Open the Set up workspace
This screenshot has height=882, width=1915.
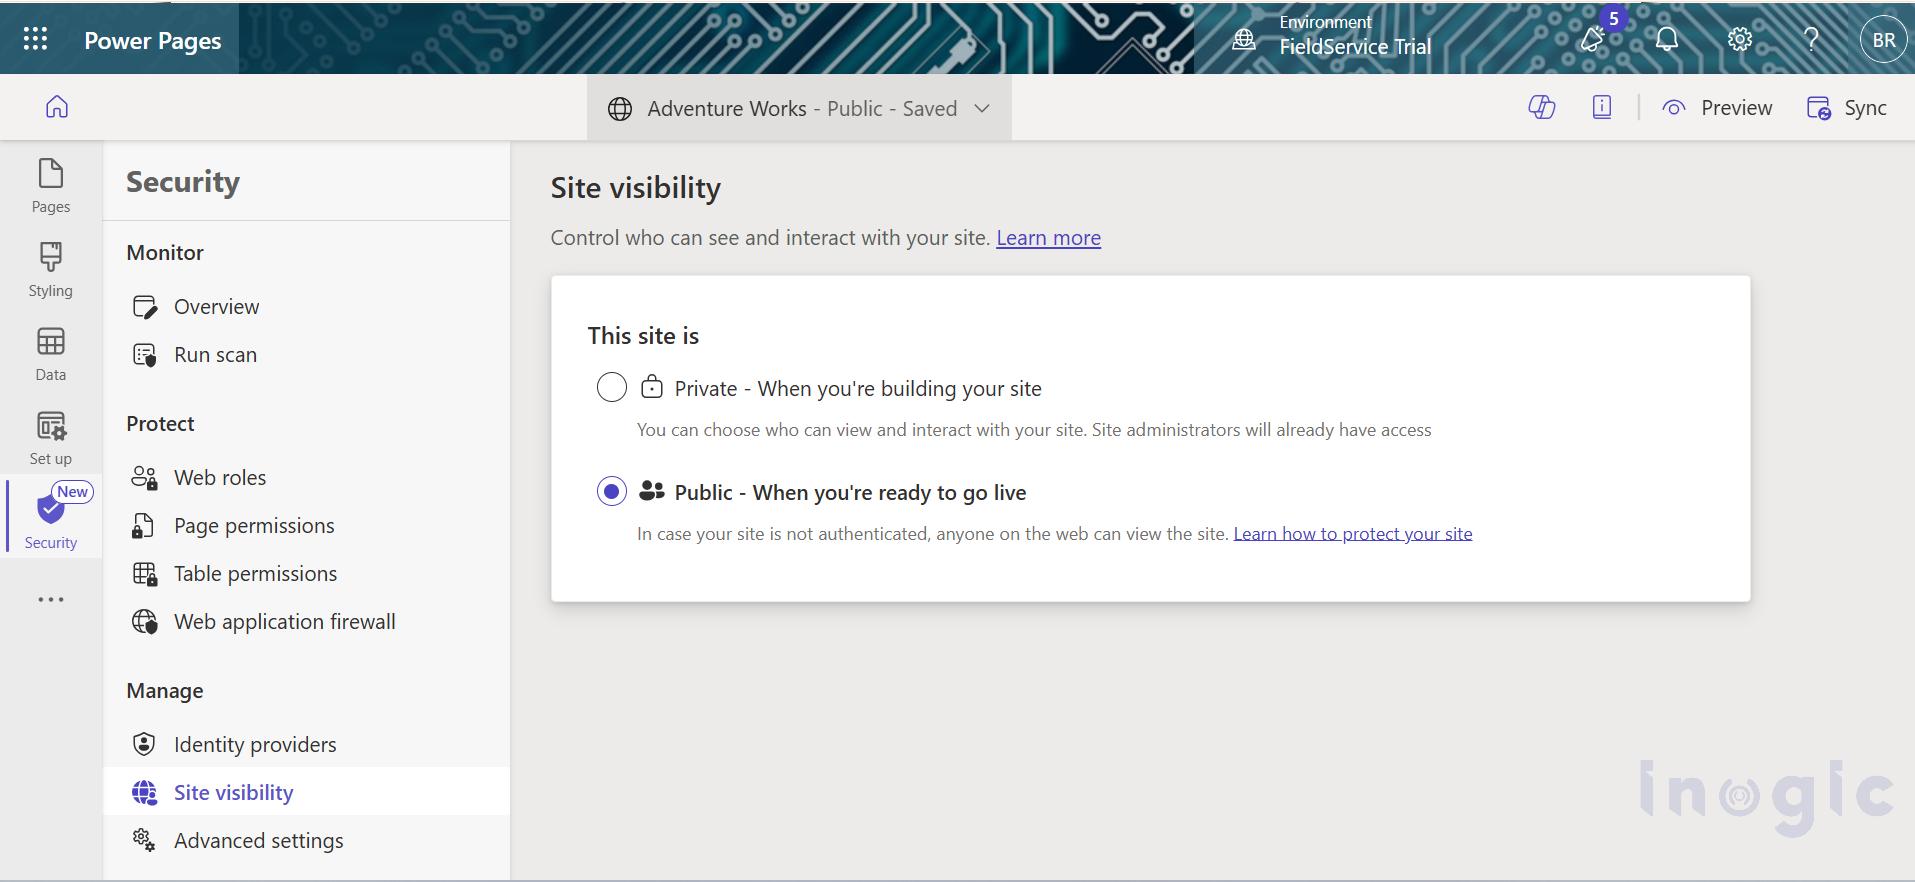[51, 438]
